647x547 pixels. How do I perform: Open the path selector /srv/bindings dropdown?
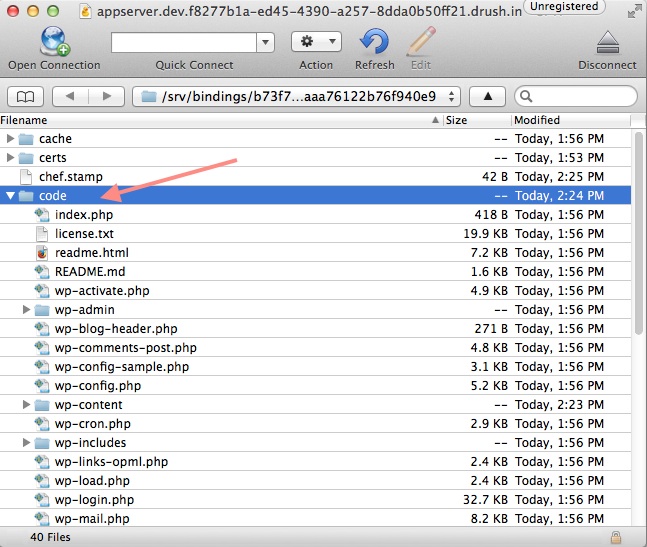pyautogui.click(x=296, y=97)
